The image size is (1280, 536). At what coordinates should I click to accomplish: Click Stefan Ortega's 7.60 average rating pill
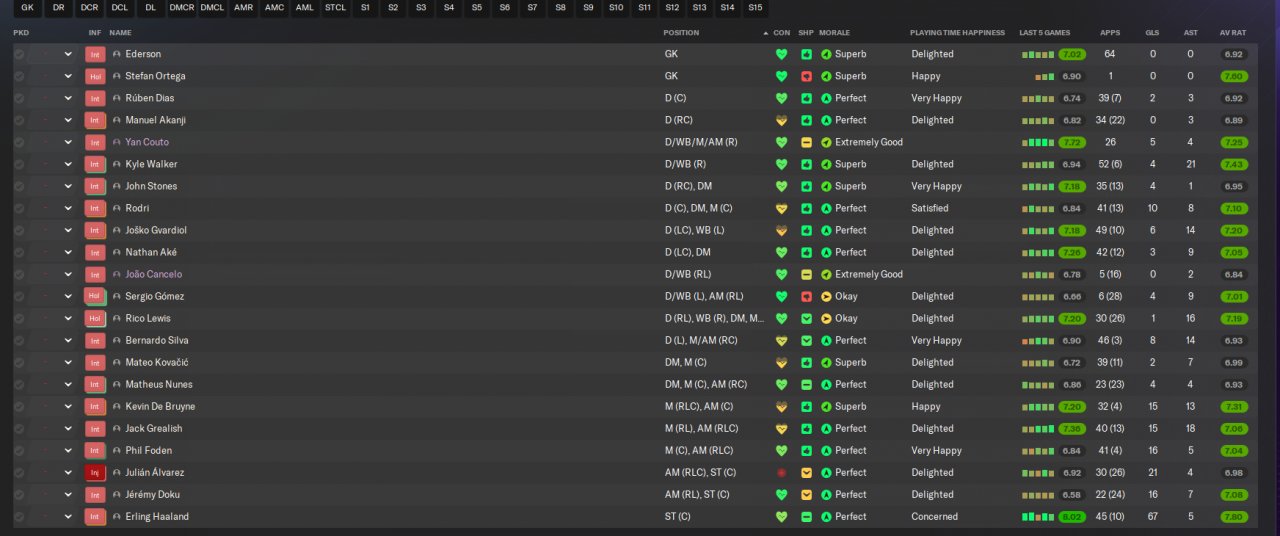(x=1234, y=76)
